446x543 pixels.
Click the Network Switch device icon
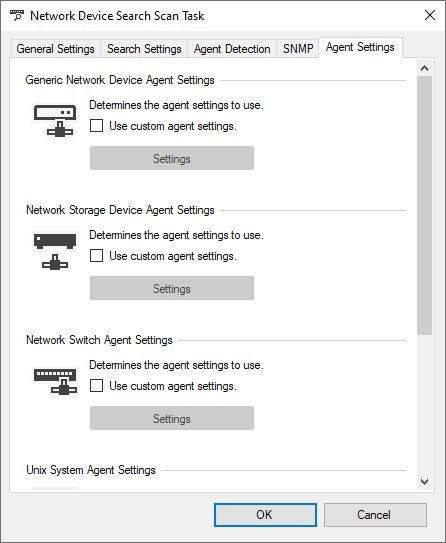pyautogui.click(x=55, y=381)
